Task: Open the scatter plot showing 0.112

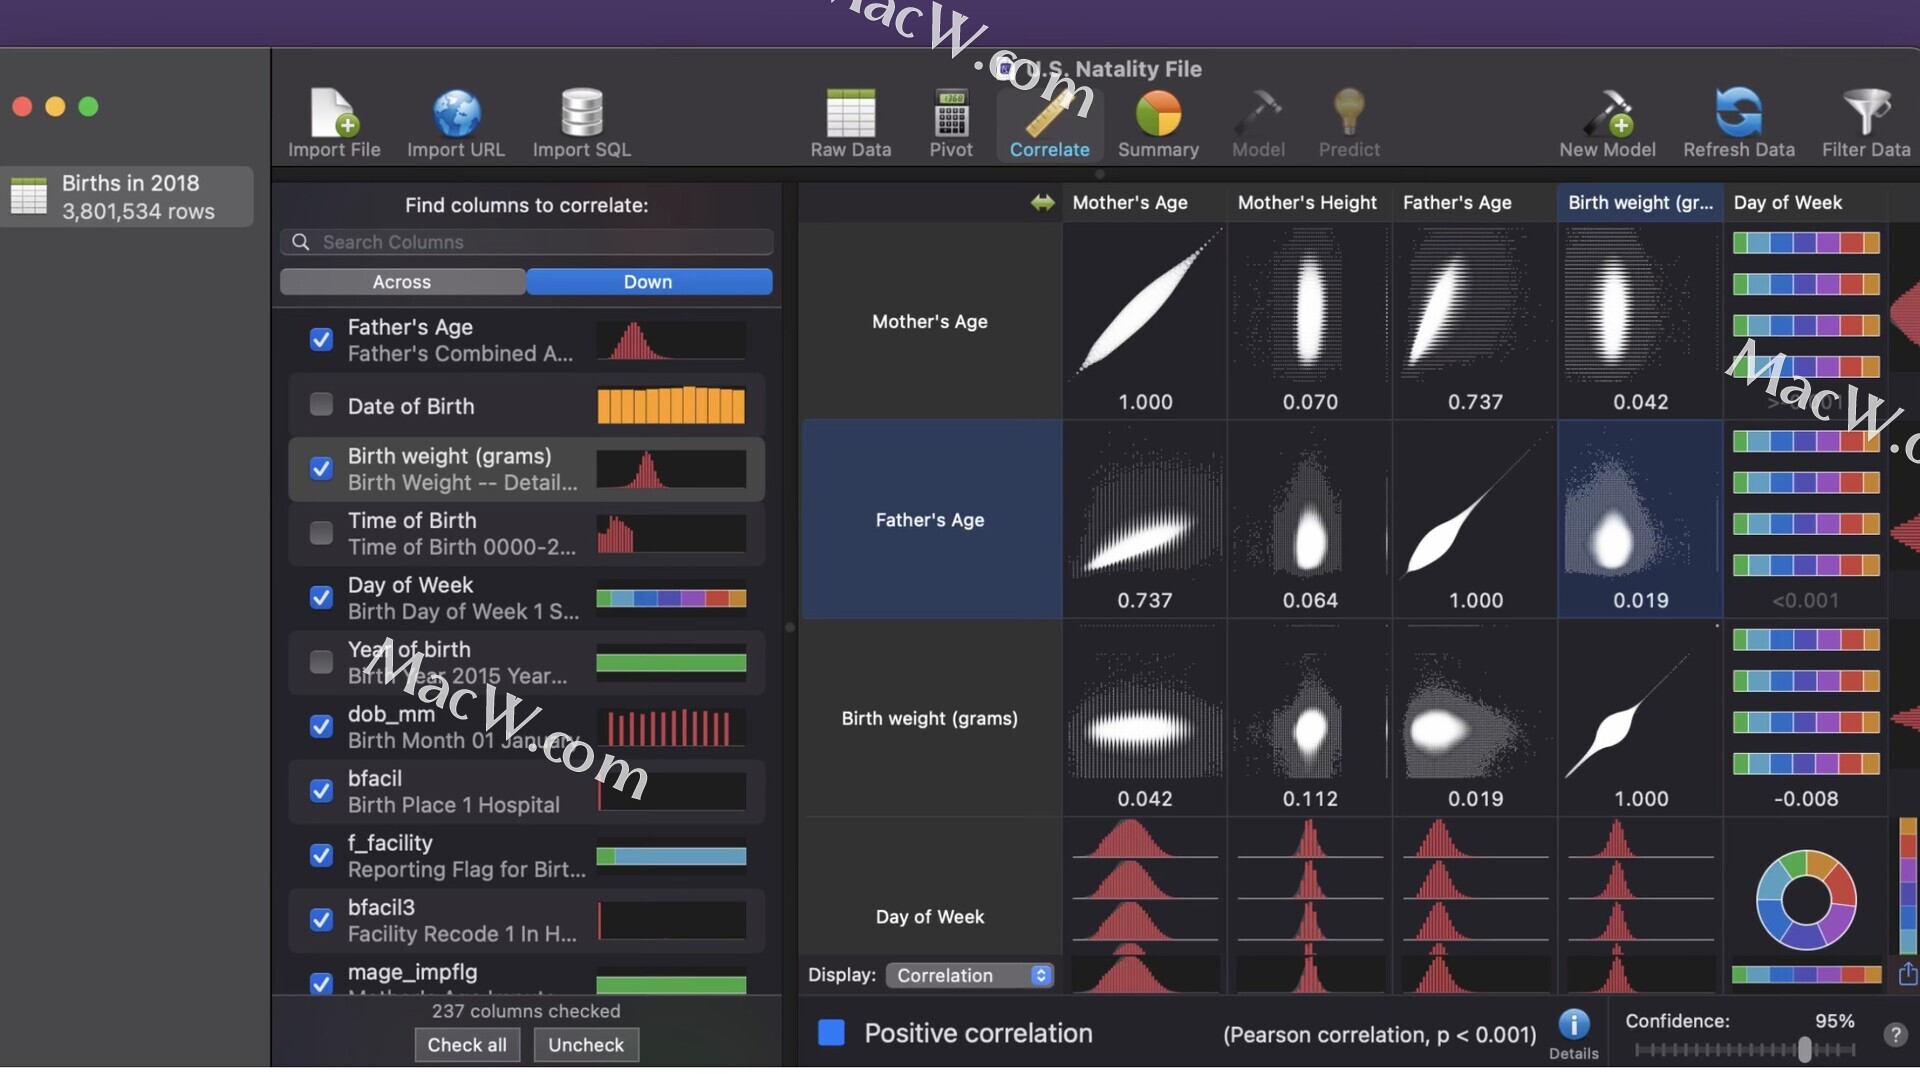Action: 1310,718
